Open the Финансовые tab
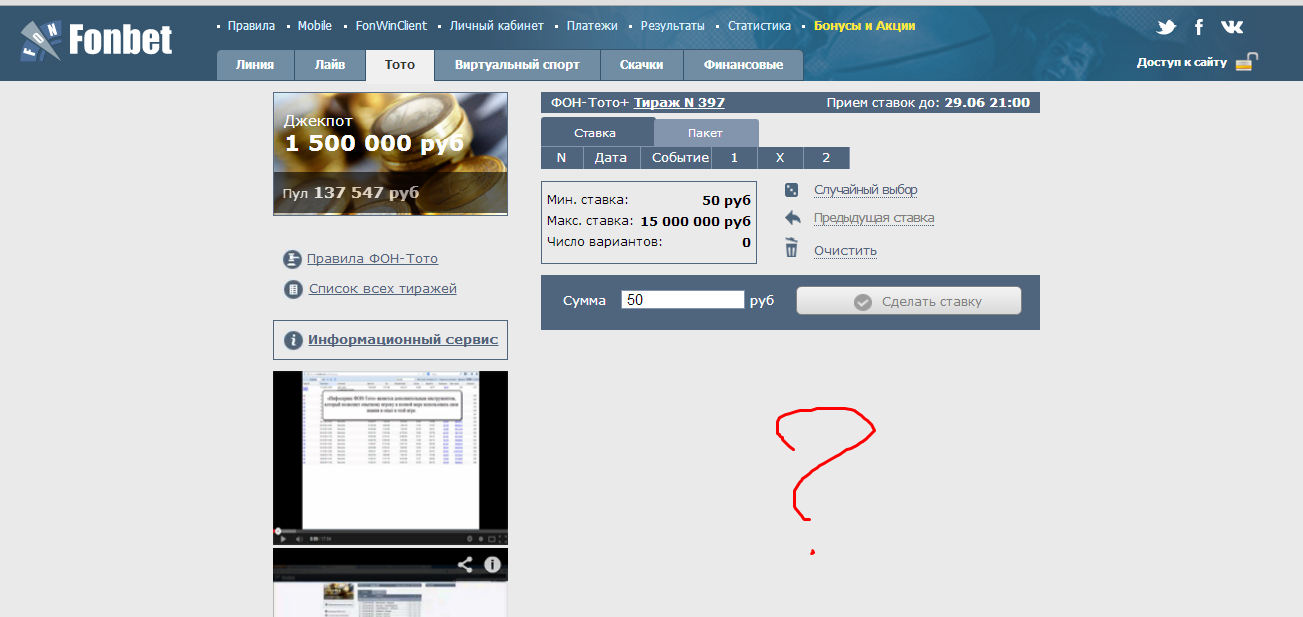The height and width of the screenshot is (617, 1303). (743, 65)
